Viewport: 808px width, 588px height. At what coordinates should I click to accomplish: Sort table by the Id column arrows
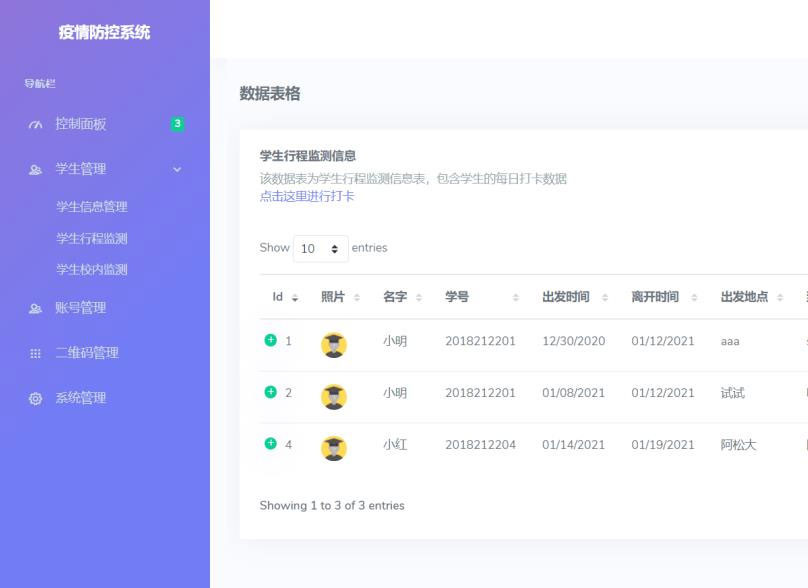point(295,298)
